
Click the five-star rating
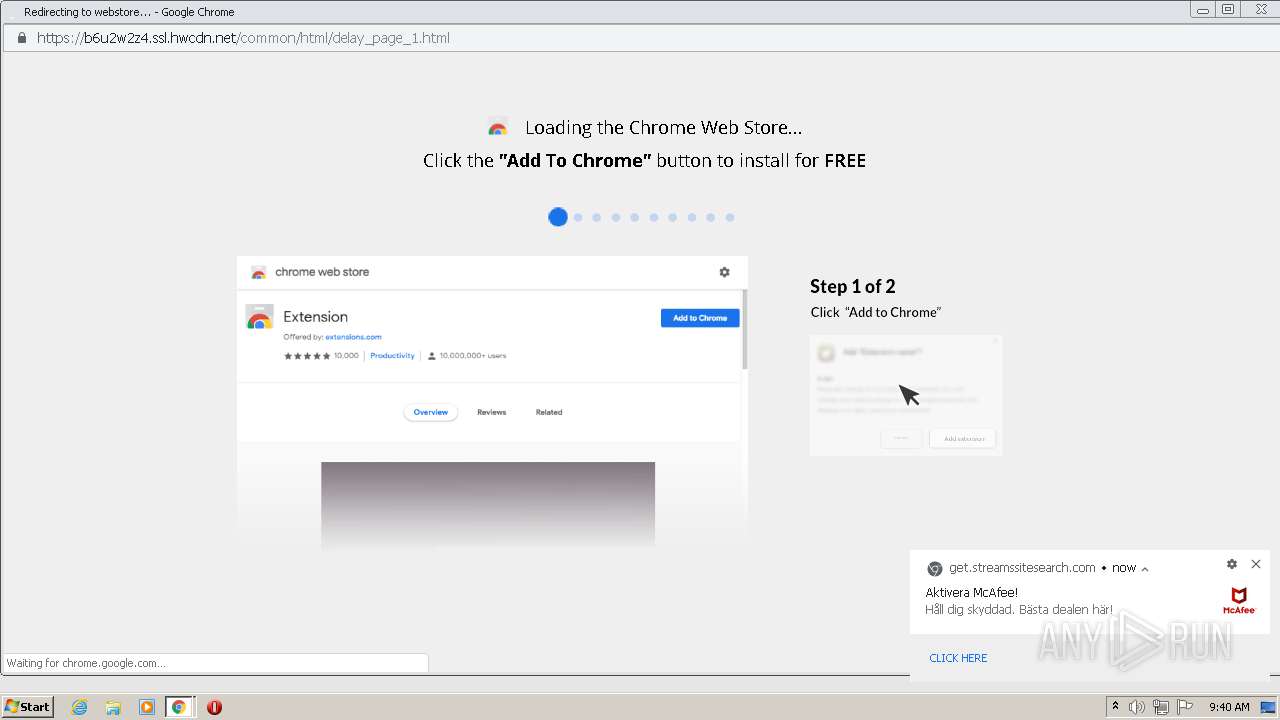click(307, 356)
